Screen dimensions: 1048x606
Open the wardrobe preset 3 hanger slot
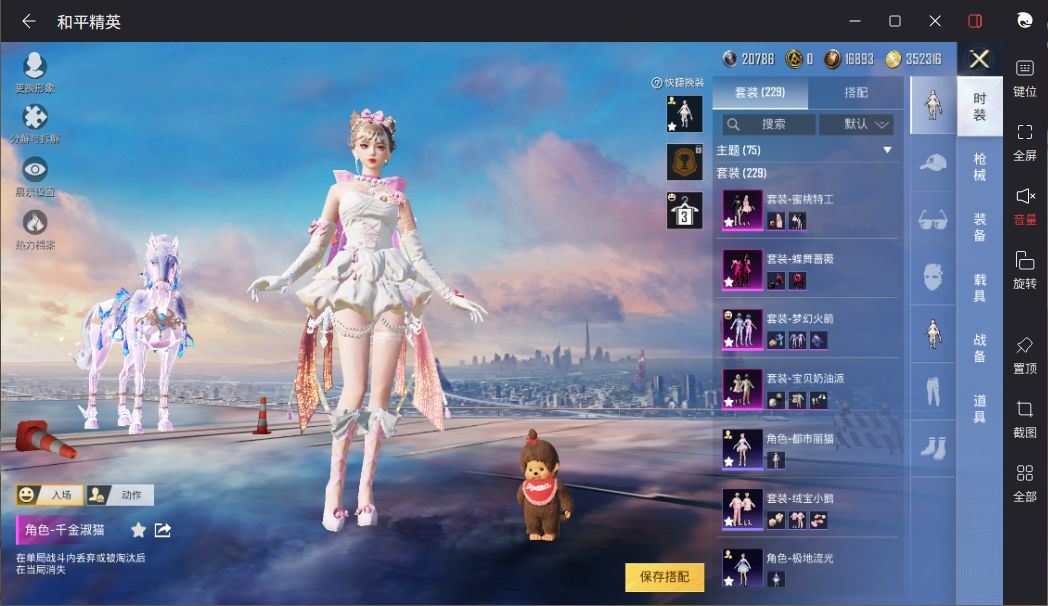tap(684, 211)
